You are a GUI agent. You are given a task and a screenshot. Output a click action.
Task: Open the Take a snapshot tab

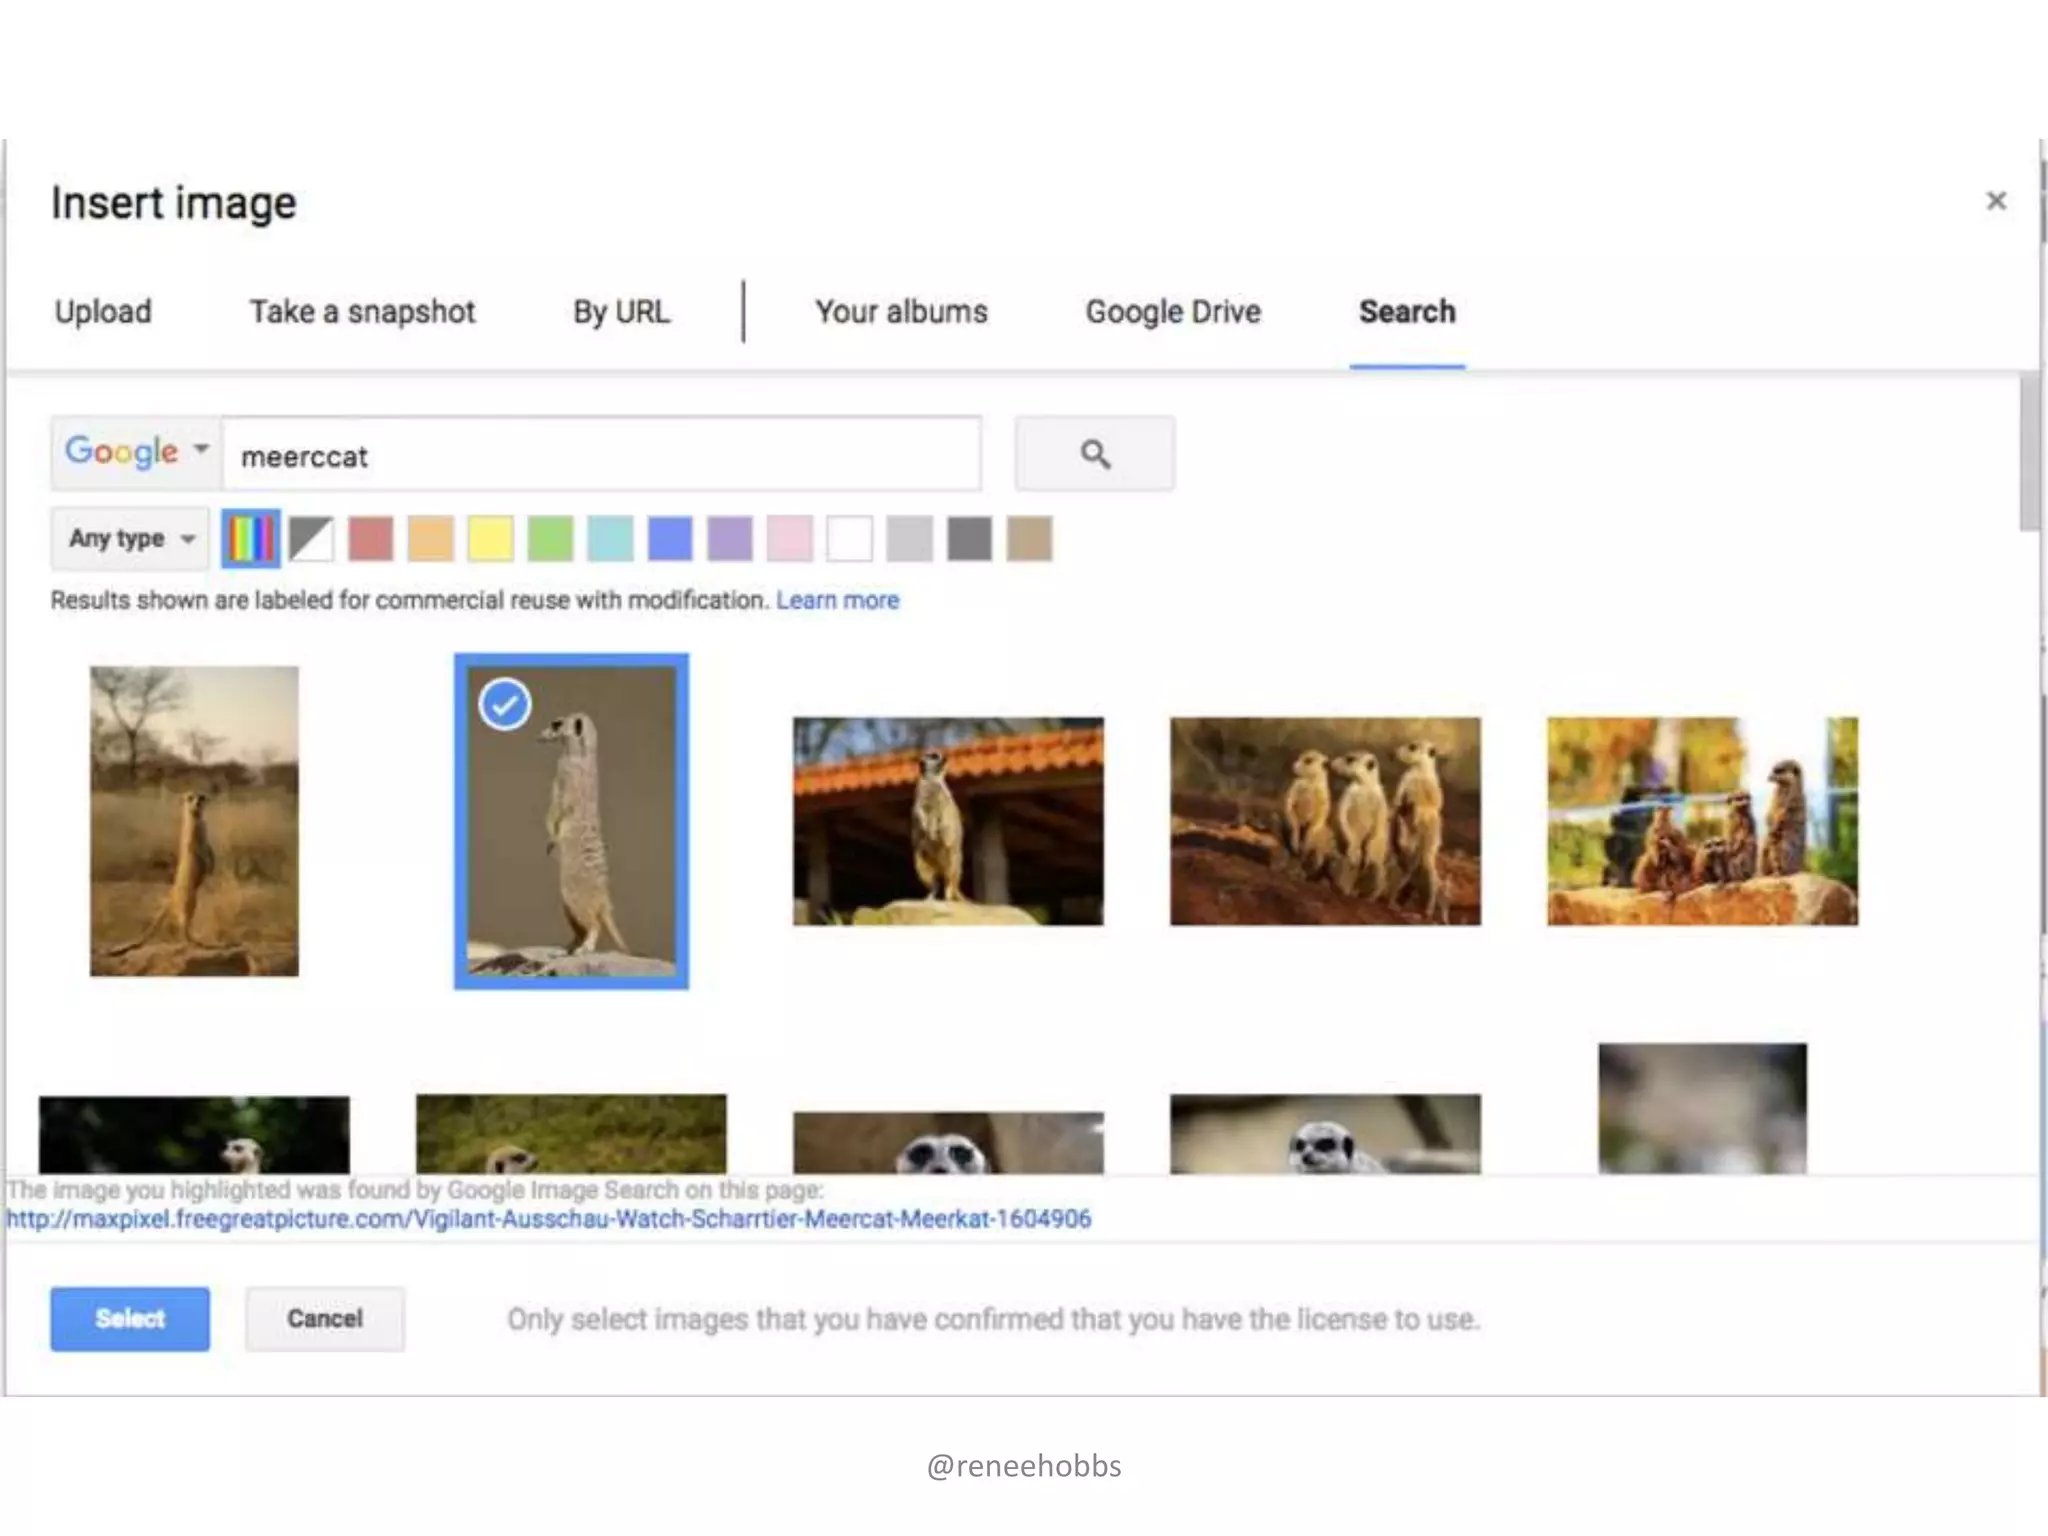click(x=362, y=312)
